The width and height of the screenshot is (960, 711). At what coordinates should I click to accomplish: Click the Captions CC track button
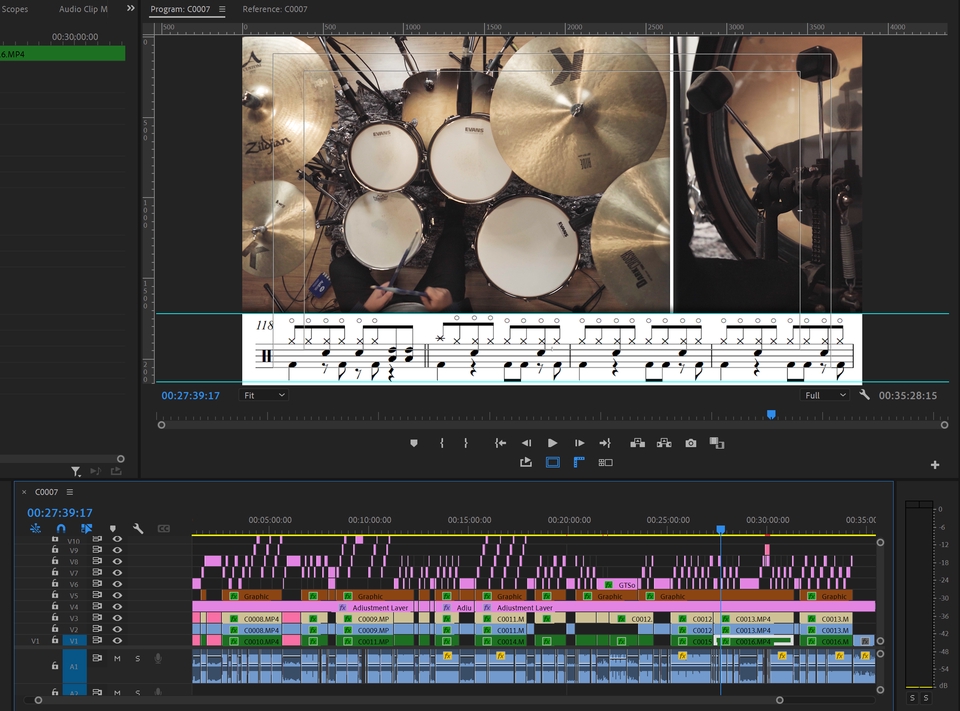coord(163,529)
